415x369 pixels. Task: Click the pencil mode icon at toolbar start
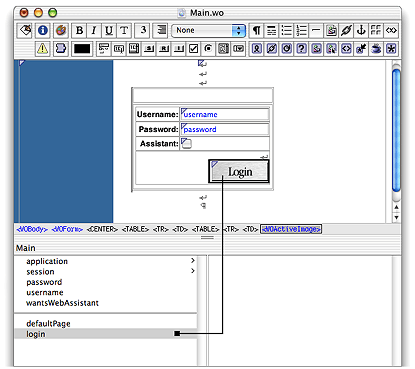25,30
